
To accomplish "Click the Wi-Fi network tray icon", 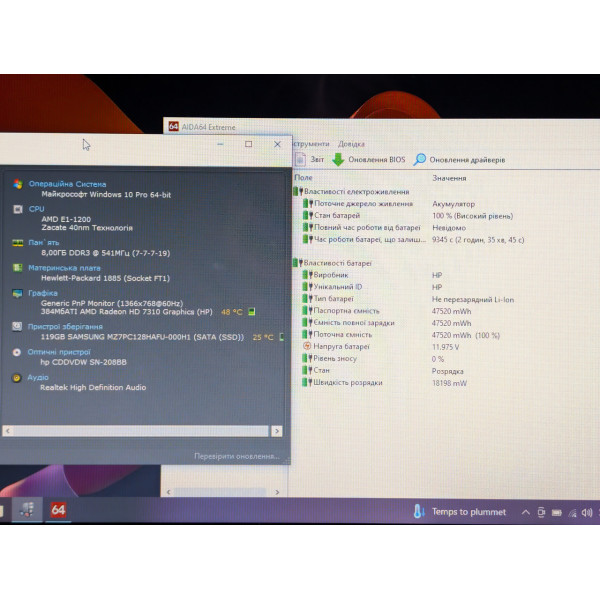I will 572,513.
